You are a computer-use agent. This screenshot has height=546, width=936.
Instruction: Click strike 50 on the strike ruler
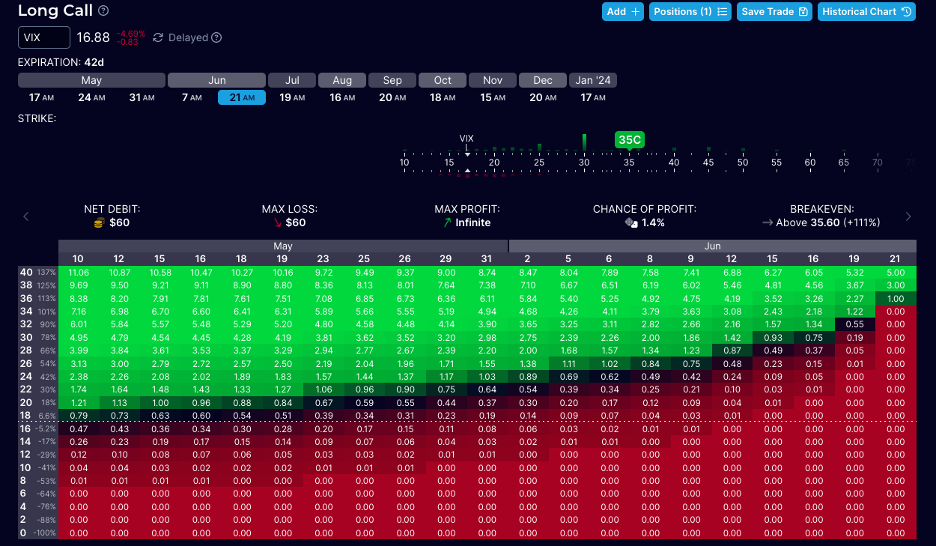click(743, 162)
